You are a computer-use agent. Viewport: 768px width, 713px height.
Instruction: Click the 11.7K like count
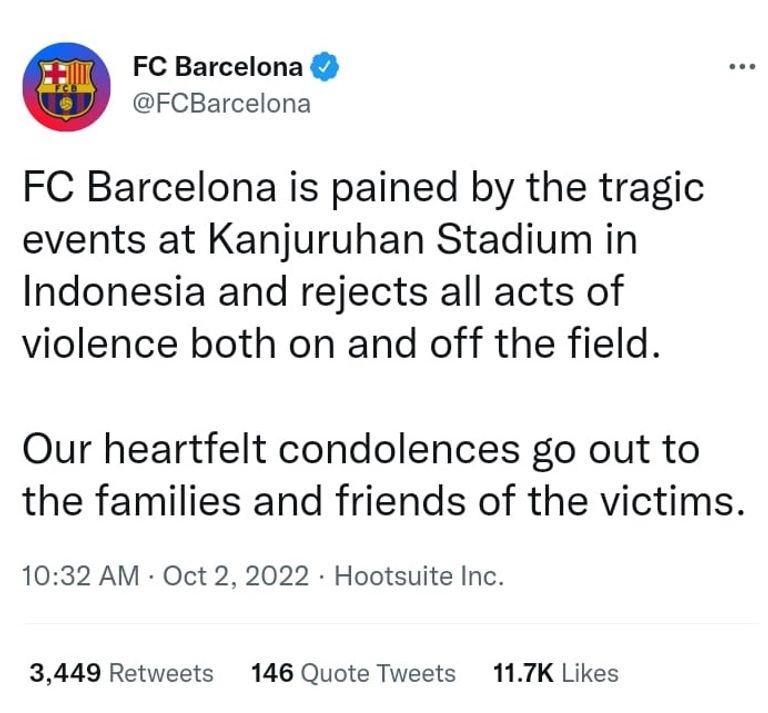[x=523, y=673]
